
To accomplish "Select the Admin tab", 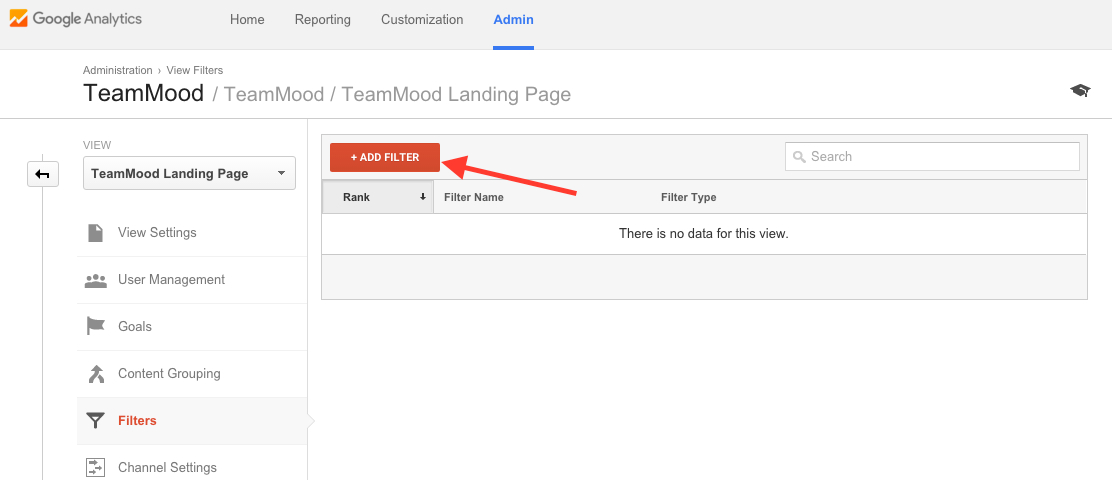I will tap(513, 20).
